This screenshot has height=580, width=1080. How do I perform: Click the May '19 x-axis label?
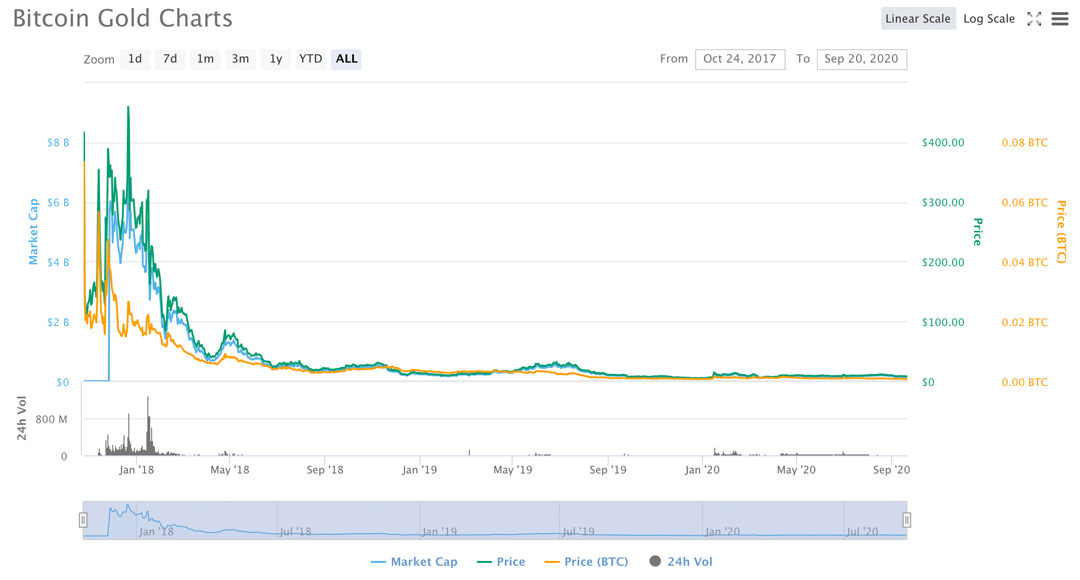(x=512, y=470)
